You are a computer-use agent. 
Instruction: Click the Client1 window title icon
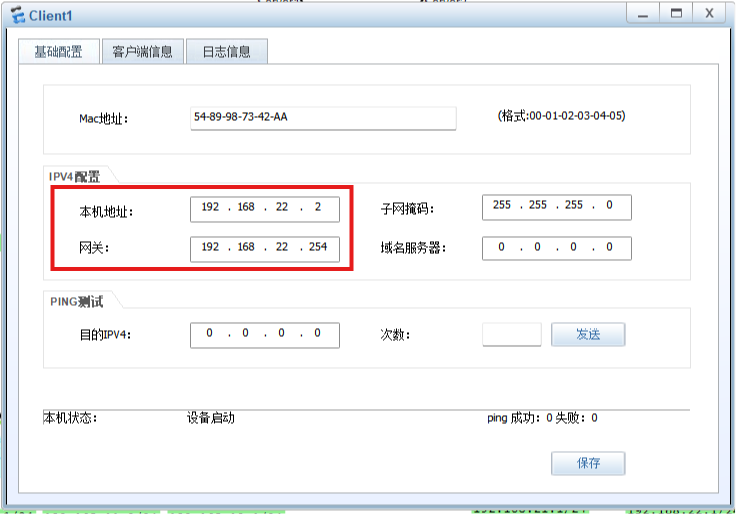tap(18, 15)
